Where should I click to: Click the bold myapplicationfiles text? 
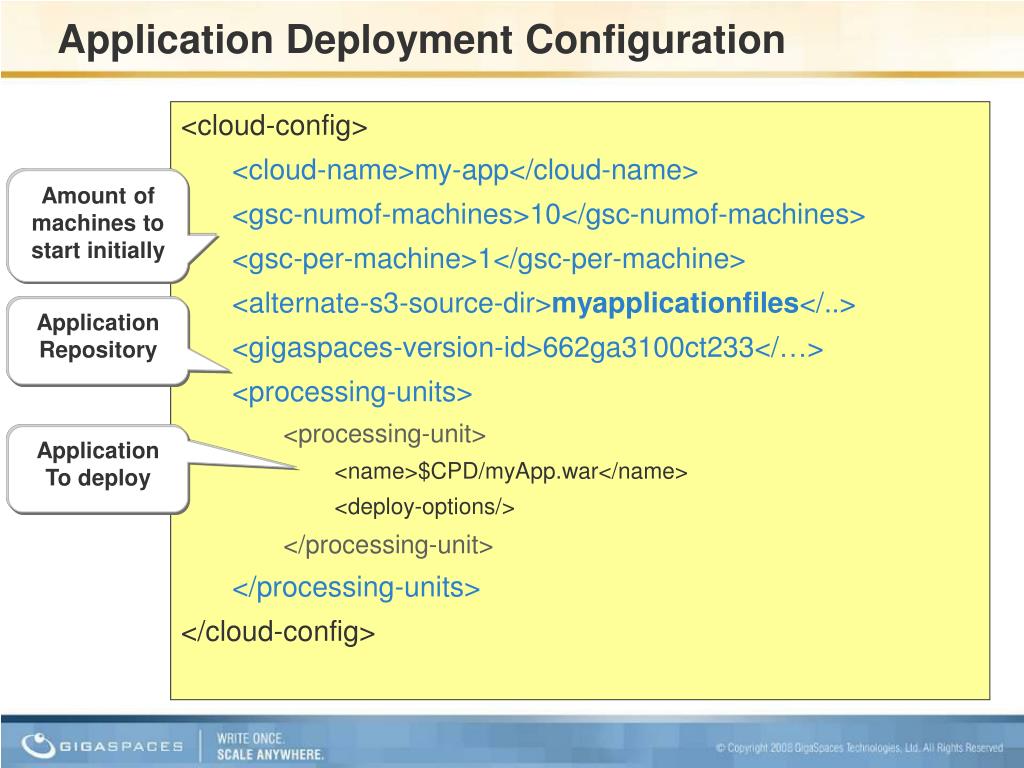pos(675,303)
